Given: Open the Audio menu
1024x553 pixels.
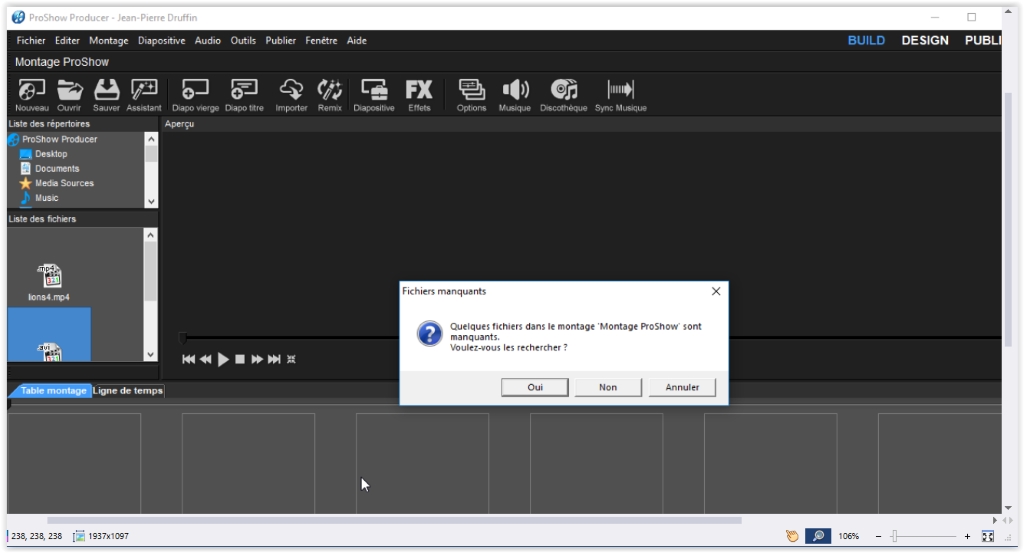Looking at the screenshot, I should 208,40.
